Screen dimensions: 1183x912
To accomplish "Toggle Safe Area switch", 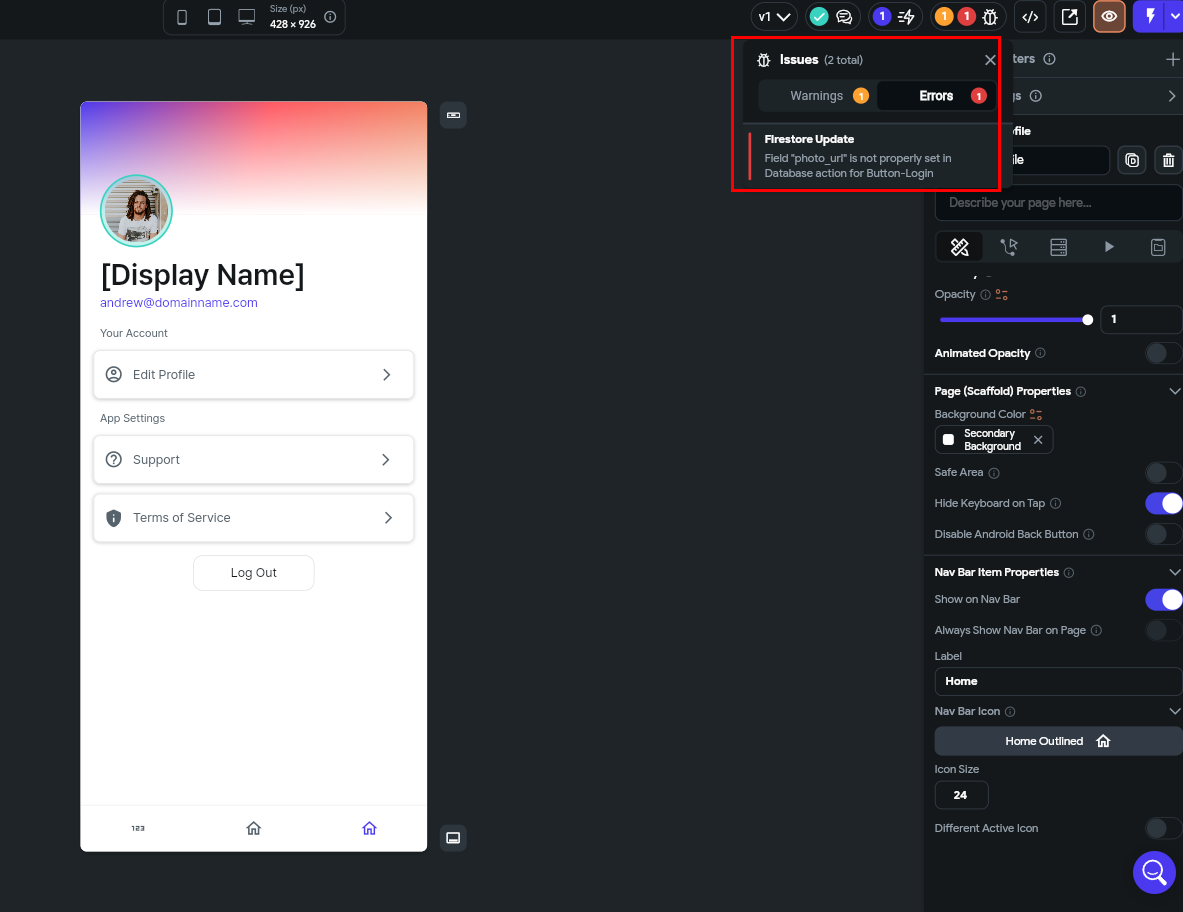I will [x=1163, y=473].
